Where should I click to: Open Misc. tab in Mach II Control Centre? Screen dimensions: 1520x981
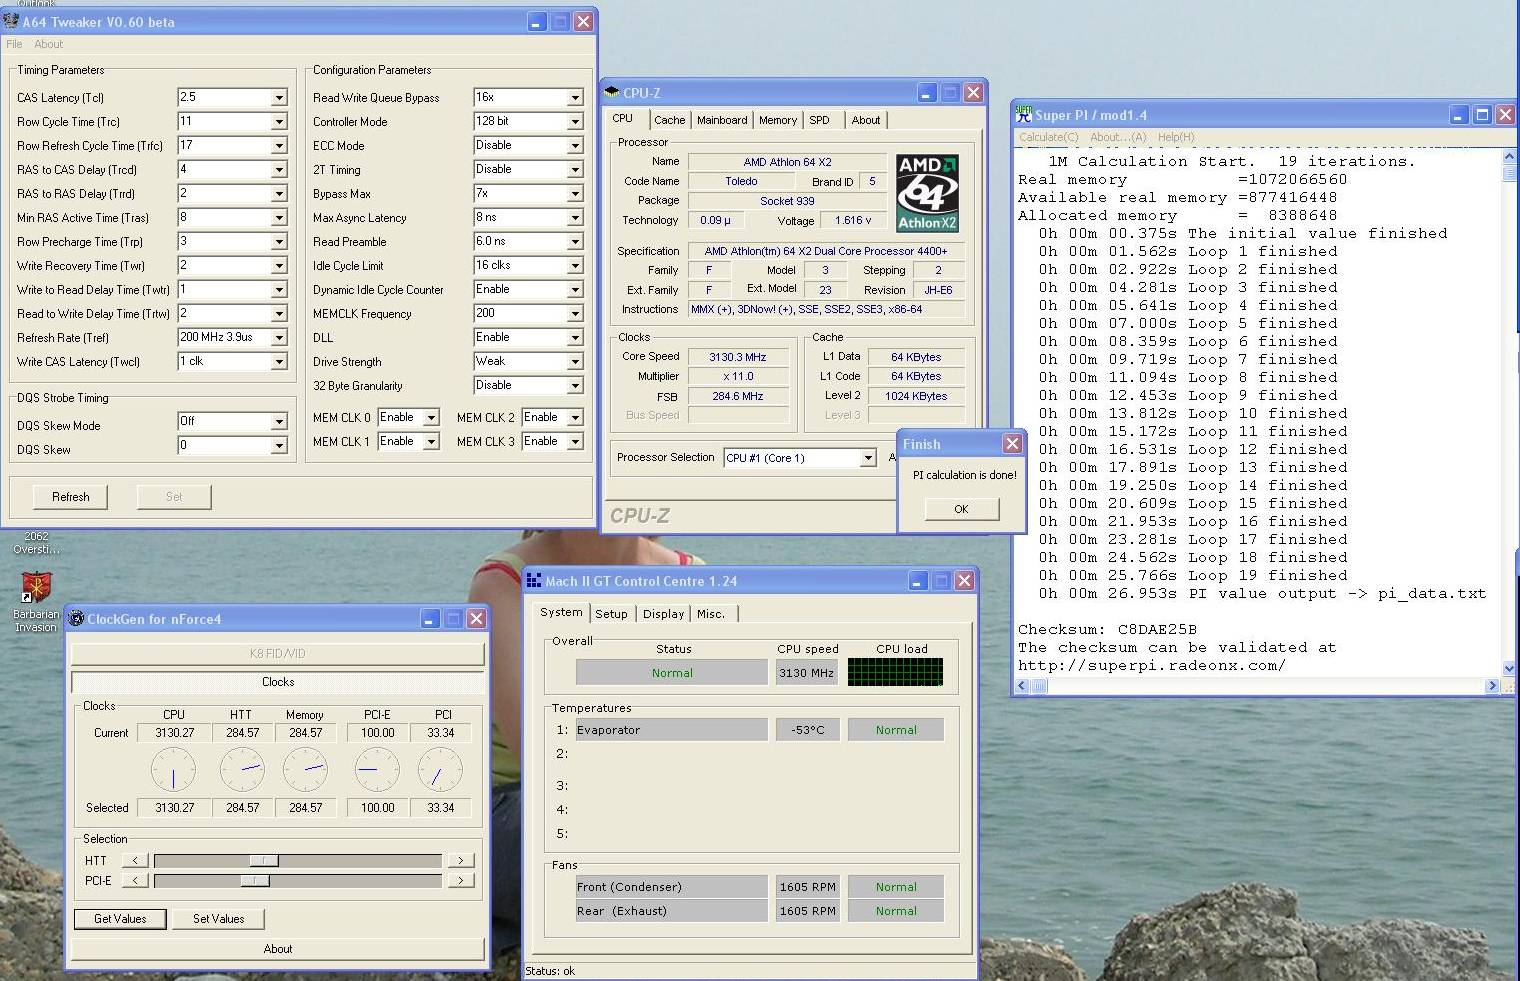(x=711, y=614)
